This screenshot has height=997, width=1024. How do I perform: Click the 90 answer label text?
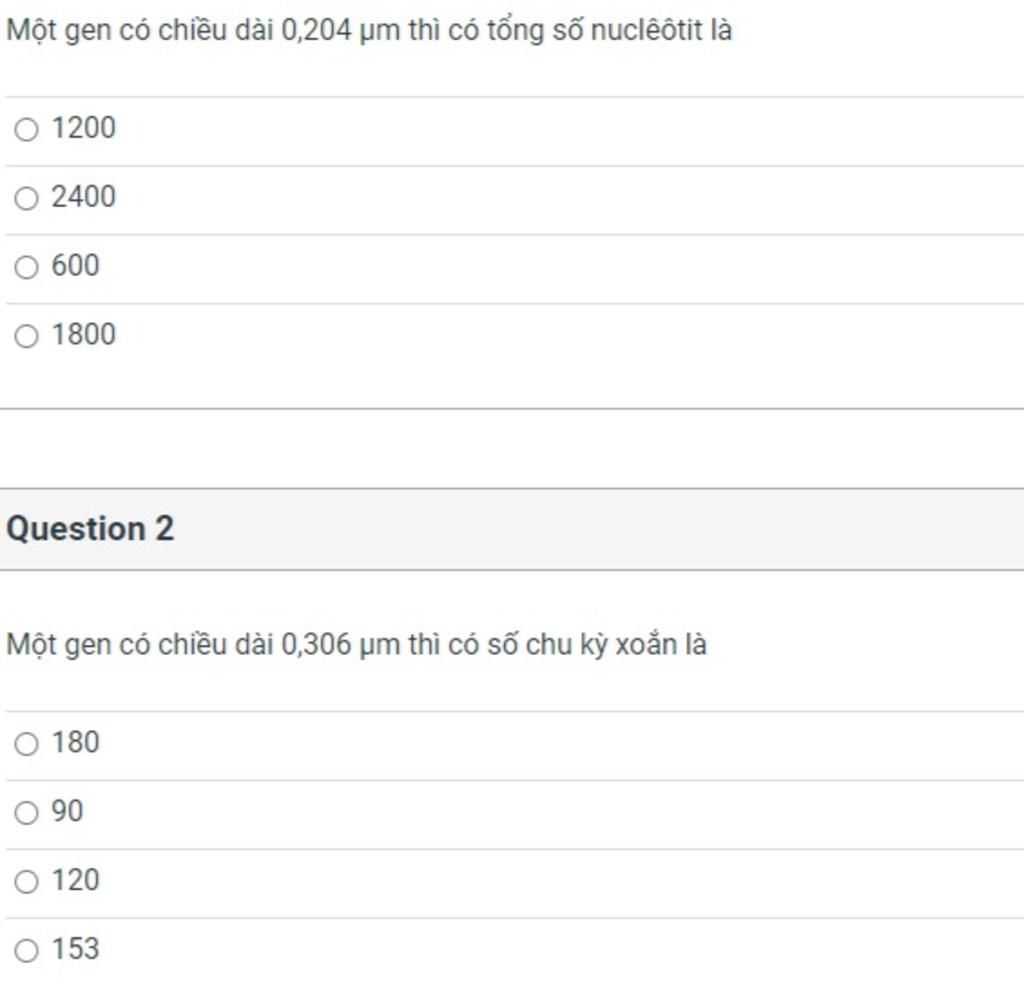pos(67,812)
